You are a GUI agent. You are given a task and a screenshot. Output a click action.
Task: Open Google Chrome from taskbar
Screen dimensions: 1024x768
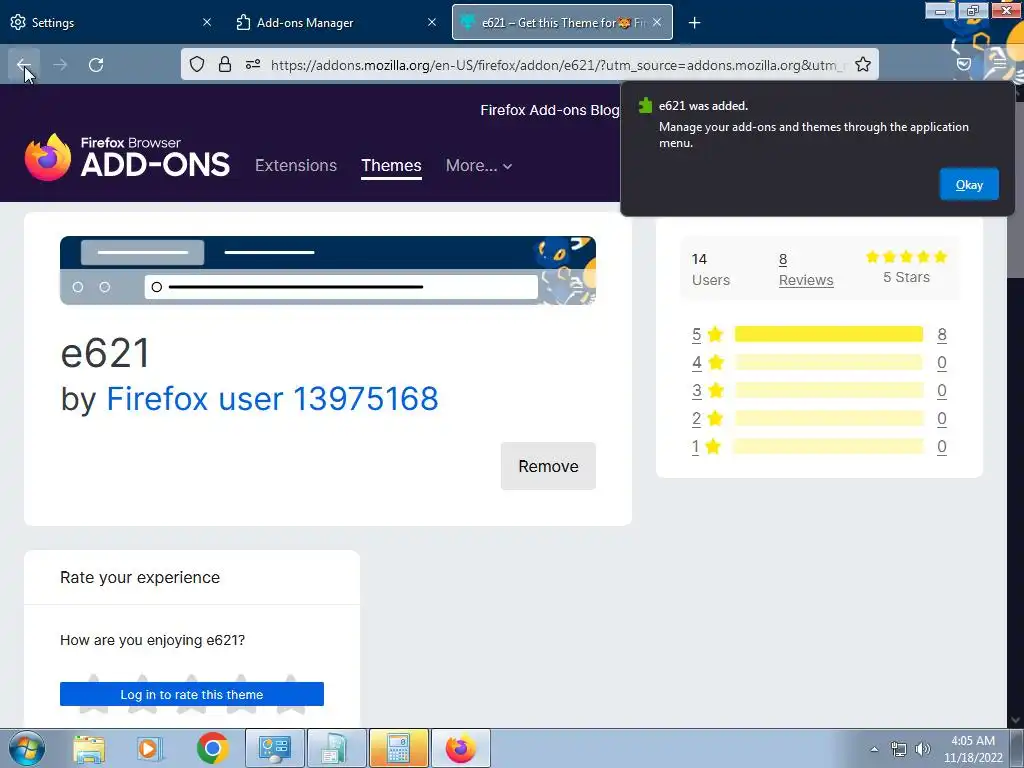click(x=212, y=748)
